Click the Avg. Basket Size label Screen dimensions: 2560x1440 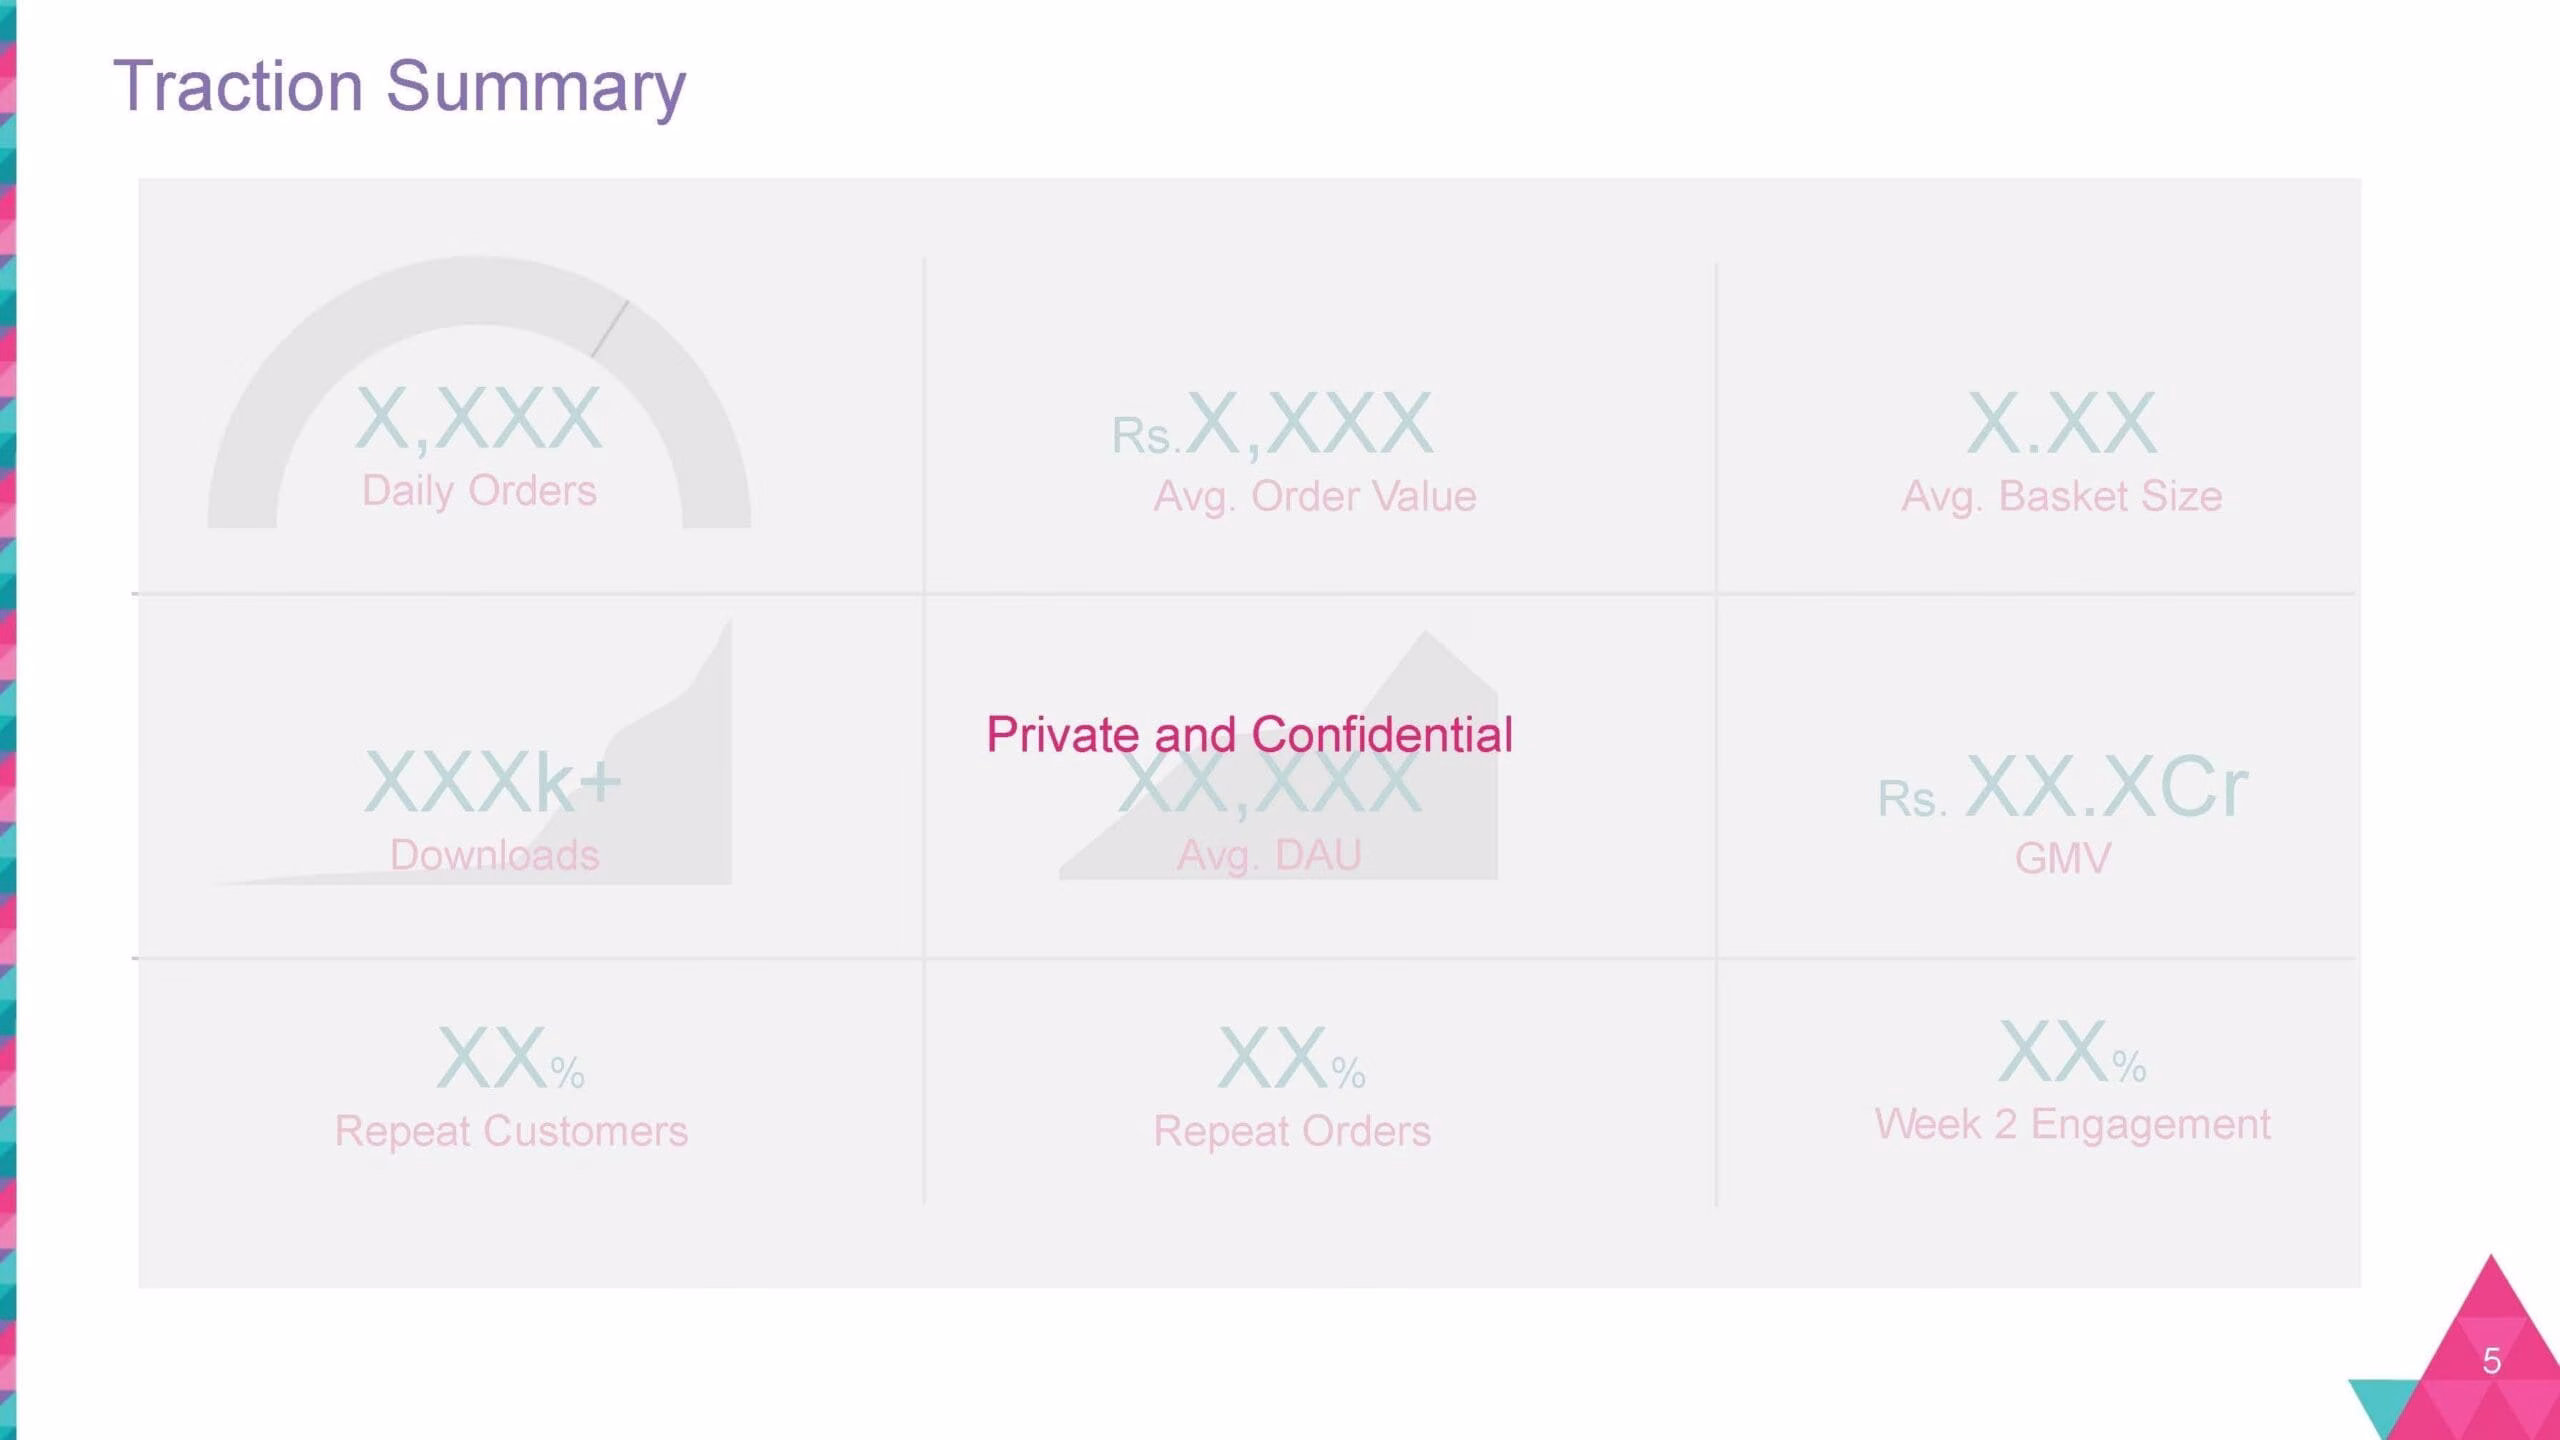click(x=2062, y=497)
